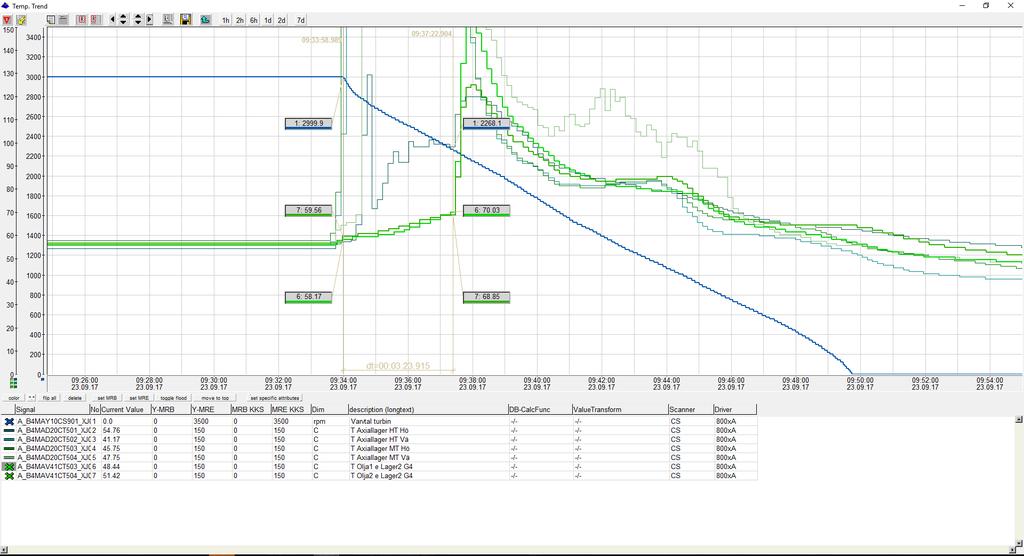Click the 'description (longtext)' column header
1024x556 pixels.
(428, 410)
